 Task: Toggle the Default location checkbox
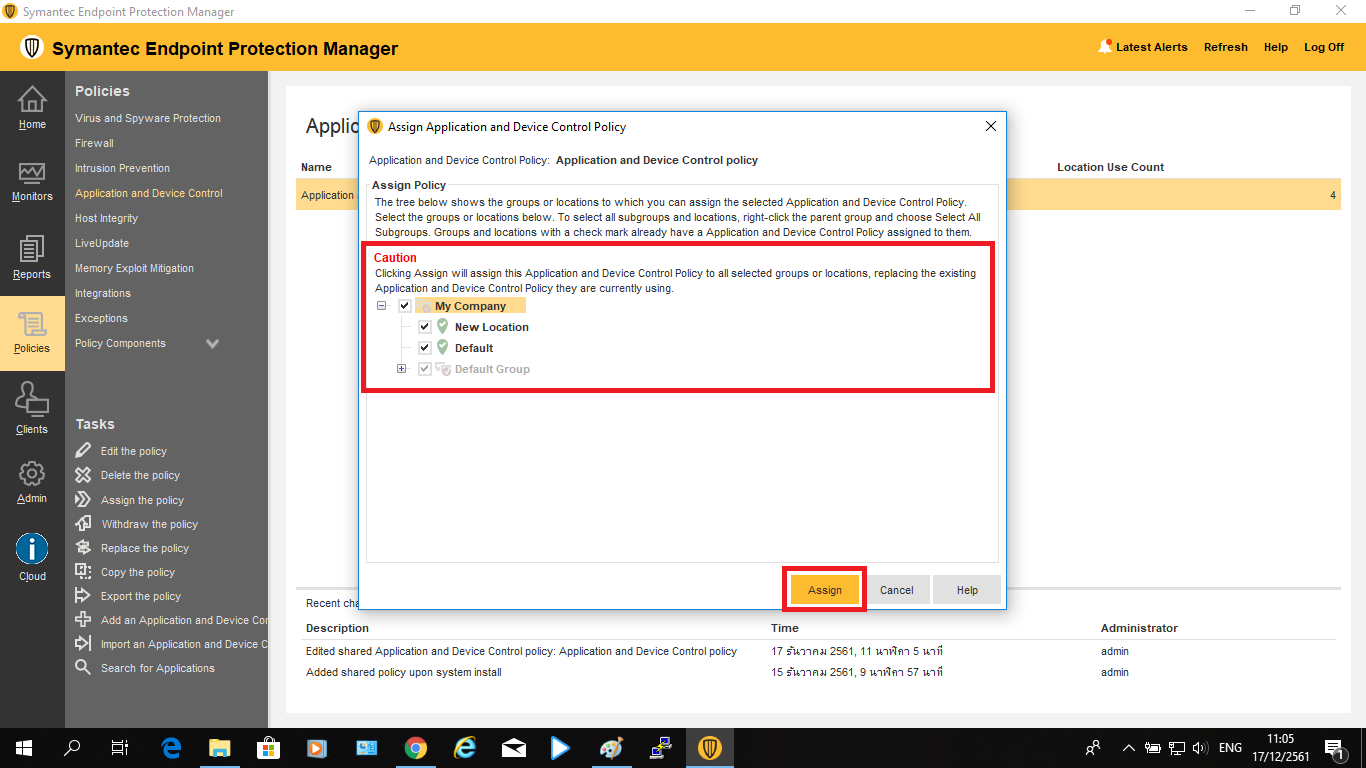coord(425,348)
